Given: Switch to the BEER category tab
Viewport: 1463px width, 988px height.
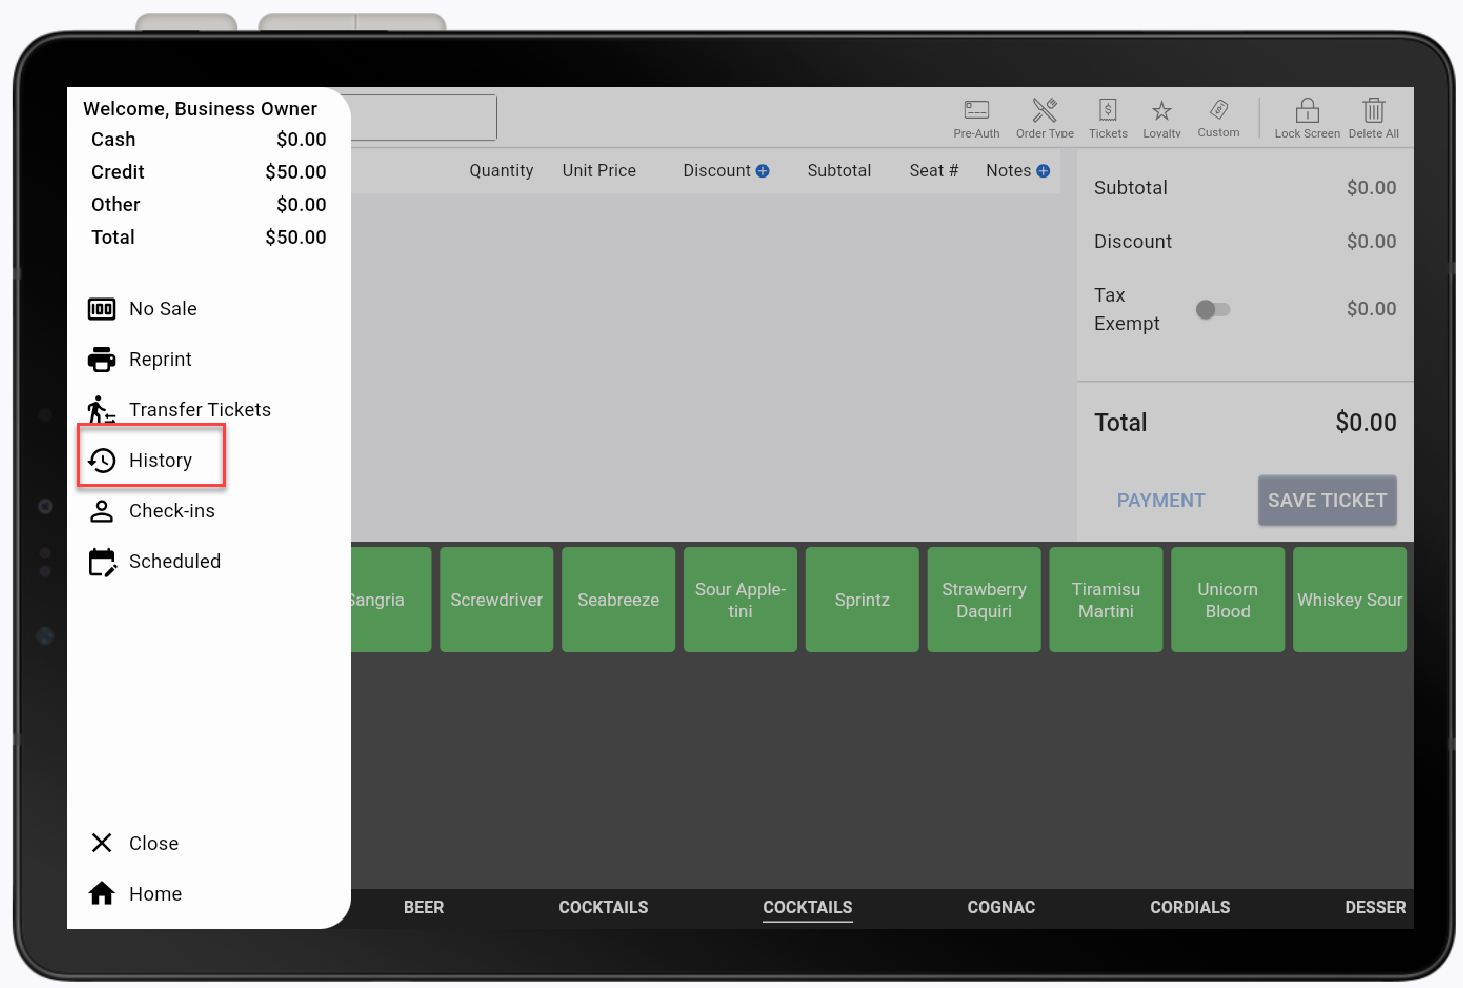Looking at the screenshot, I should [x=424, y=907].
